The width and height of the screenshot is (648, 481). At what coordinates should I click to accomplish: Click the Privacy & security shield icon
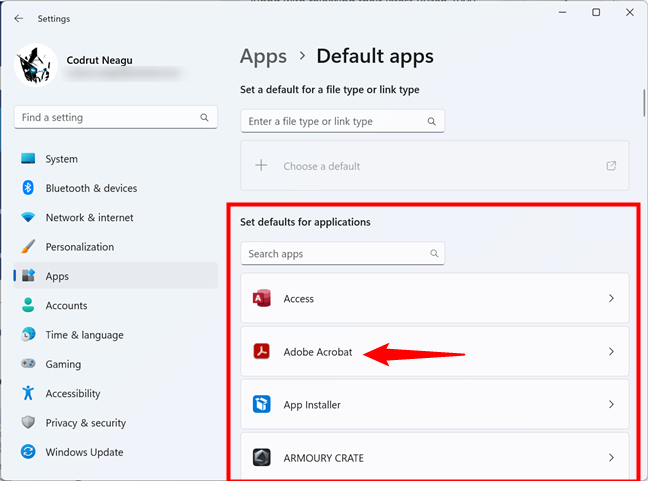coord(28,422)
